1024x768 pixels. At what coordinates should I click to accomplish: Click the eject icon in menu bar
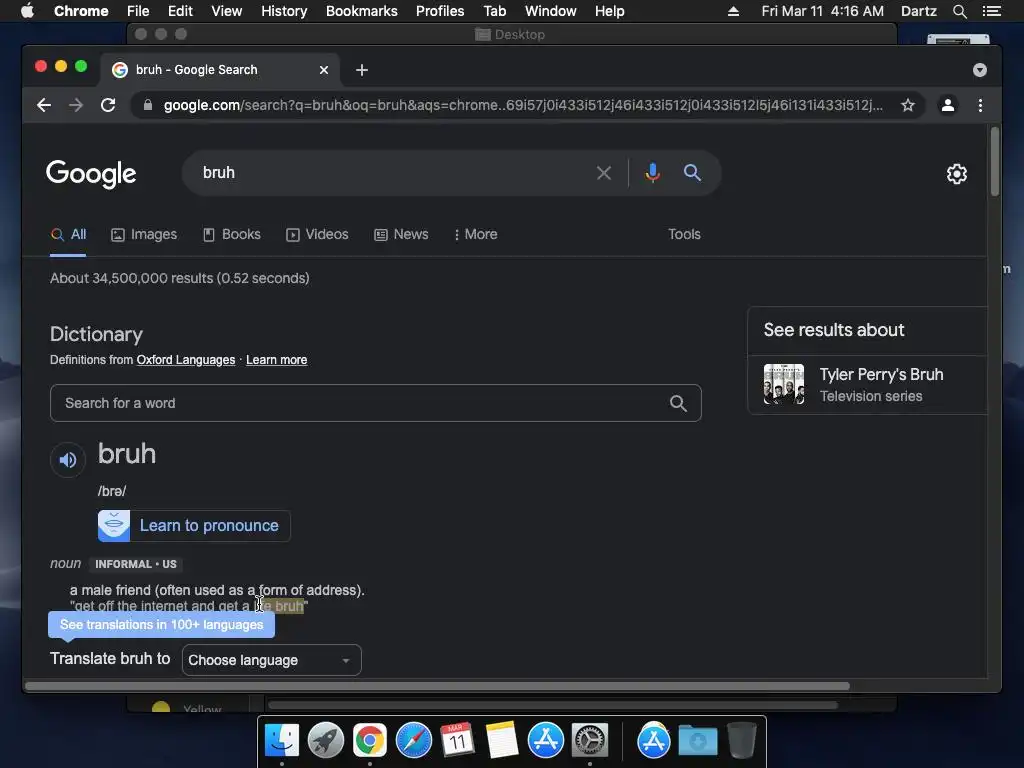(x=733, y=11)
